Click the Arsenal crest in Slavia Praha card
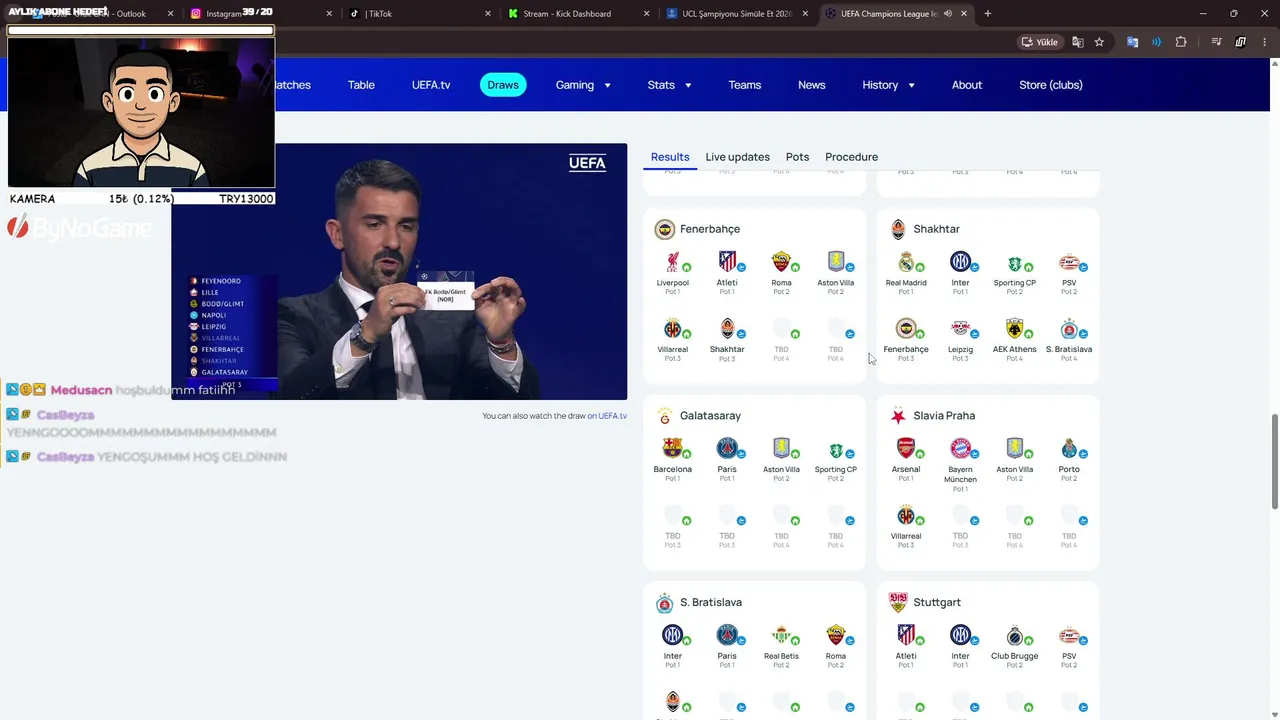Image resolution: width=1280 pixels, height=720 pixels. click(906, 448)
